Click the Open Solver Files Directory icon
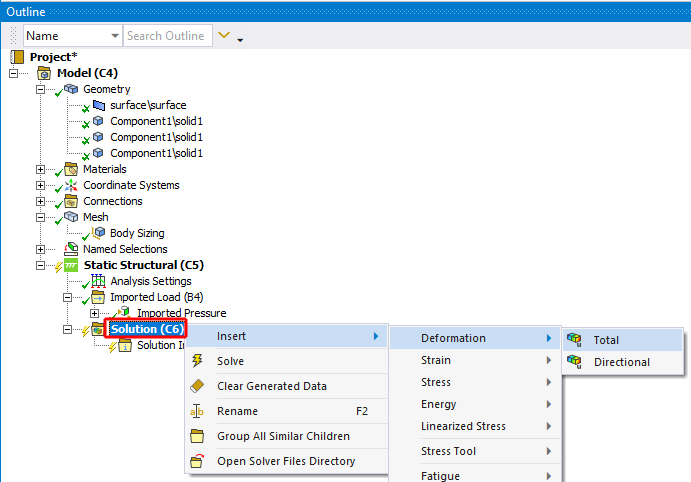 click(x=197, y=461)
